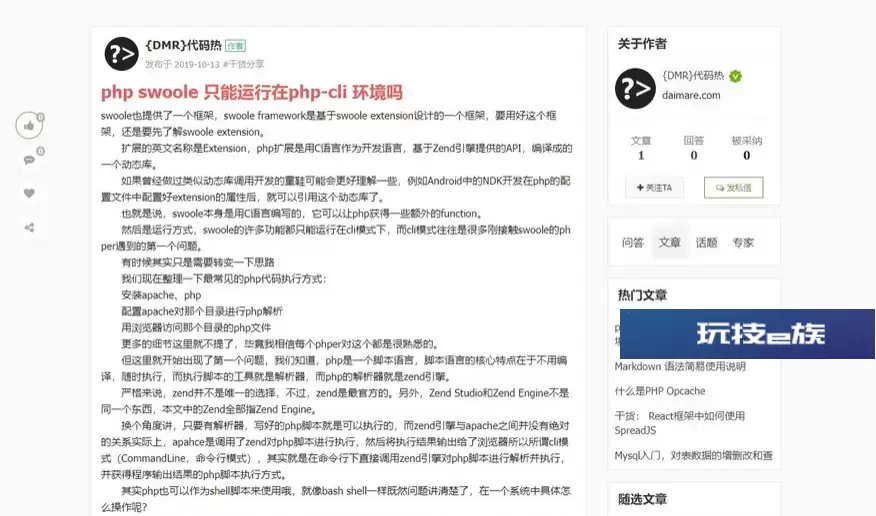This screenshot has height=516, width=876.
Task: Click the large avatar in 关于作者 panel
Action: (x=635, y=88)
